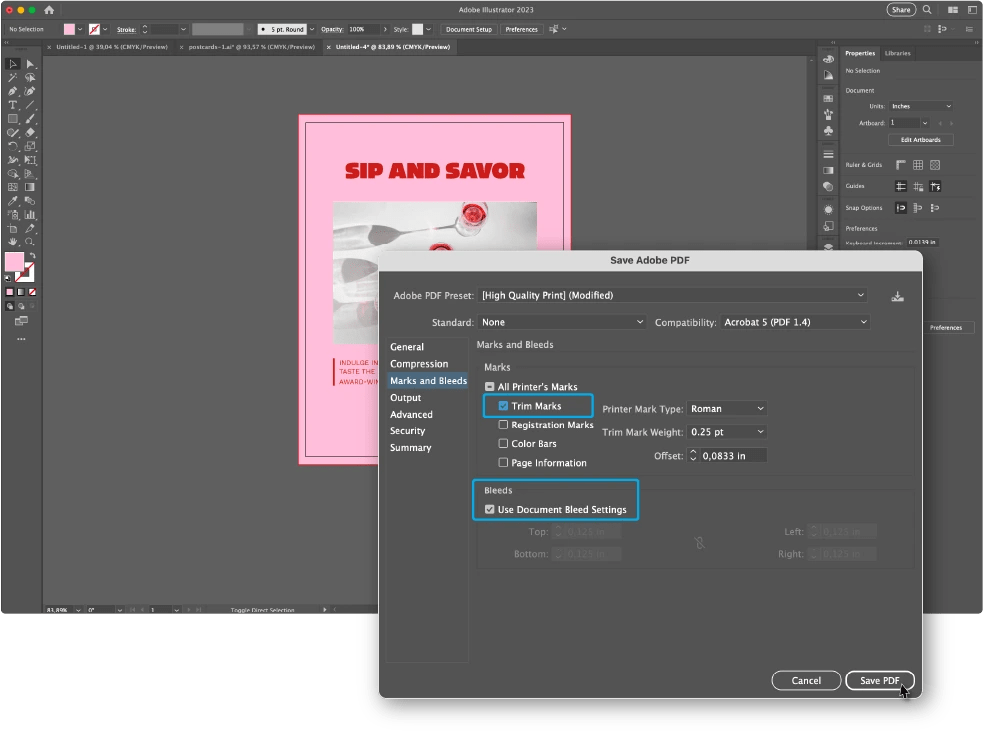The image size is (983, 735).
Task: Open the Printer Mark Type dropdown
Action: [x=726, y=408]
